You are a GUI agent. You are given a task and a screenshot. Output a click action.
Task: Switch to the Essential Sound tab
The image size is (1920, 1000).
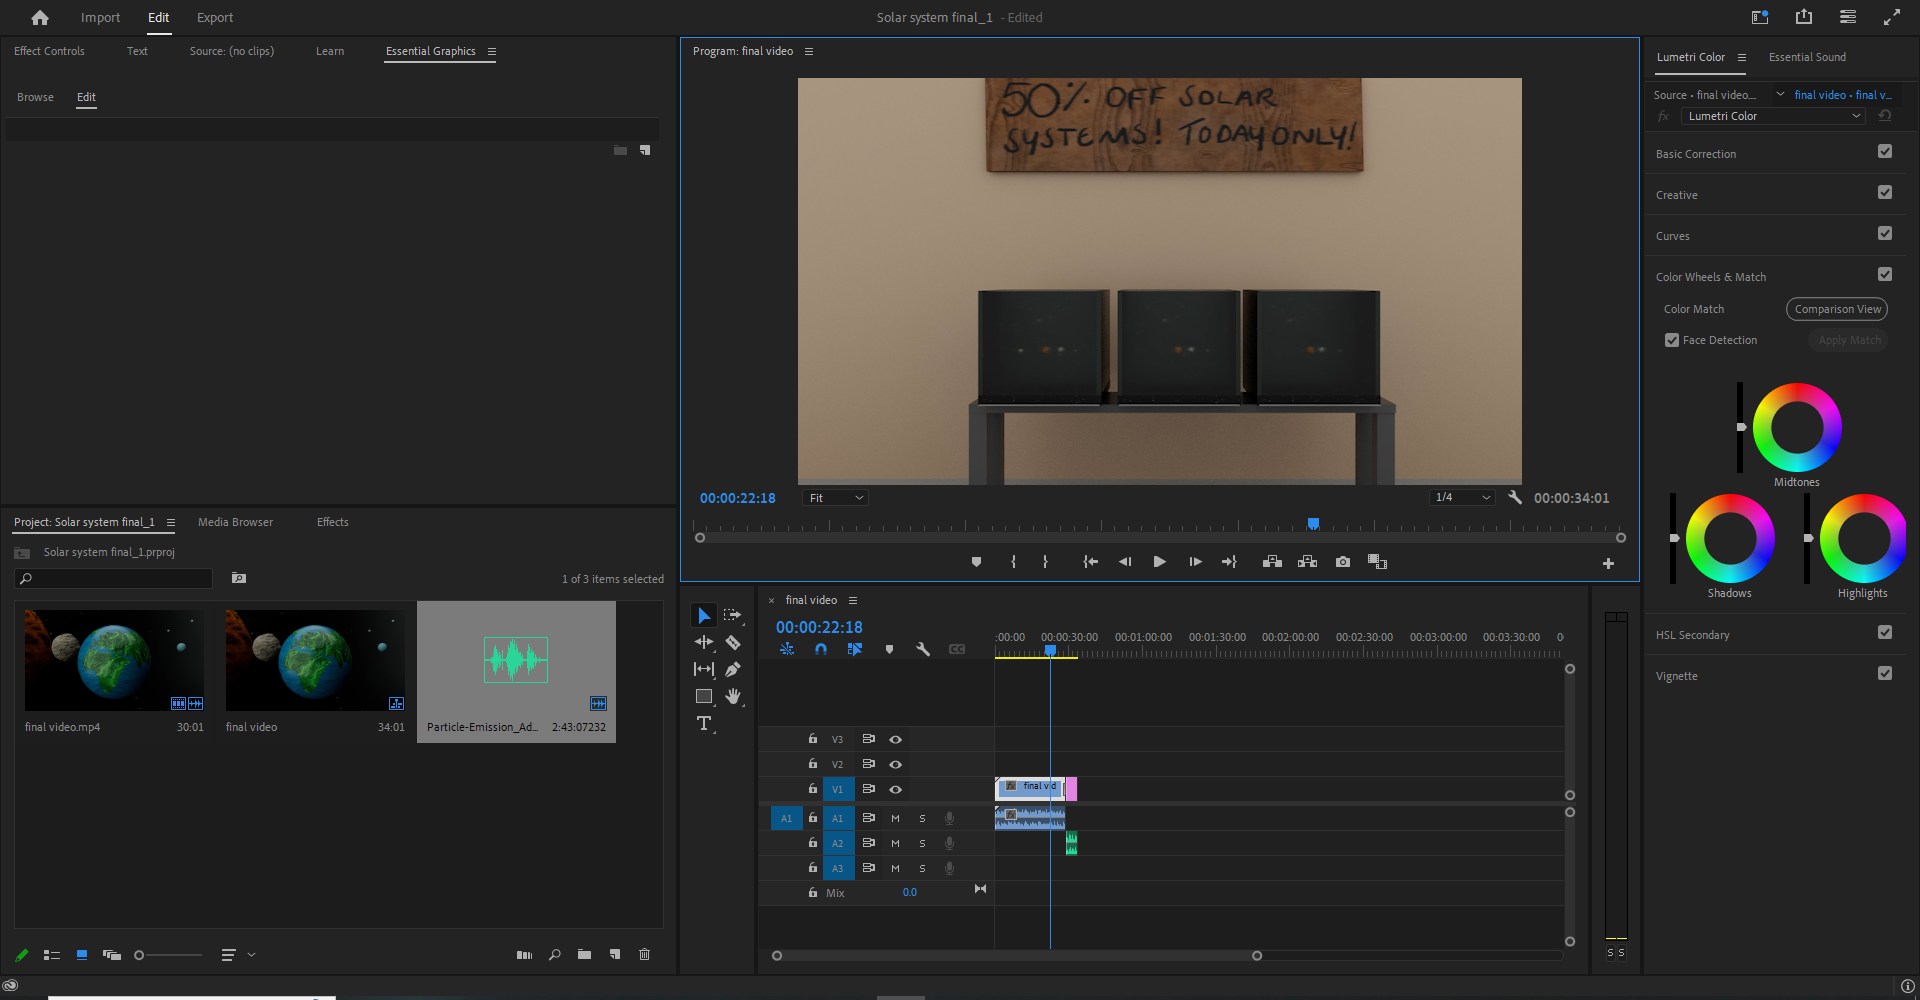[1807, 57]
